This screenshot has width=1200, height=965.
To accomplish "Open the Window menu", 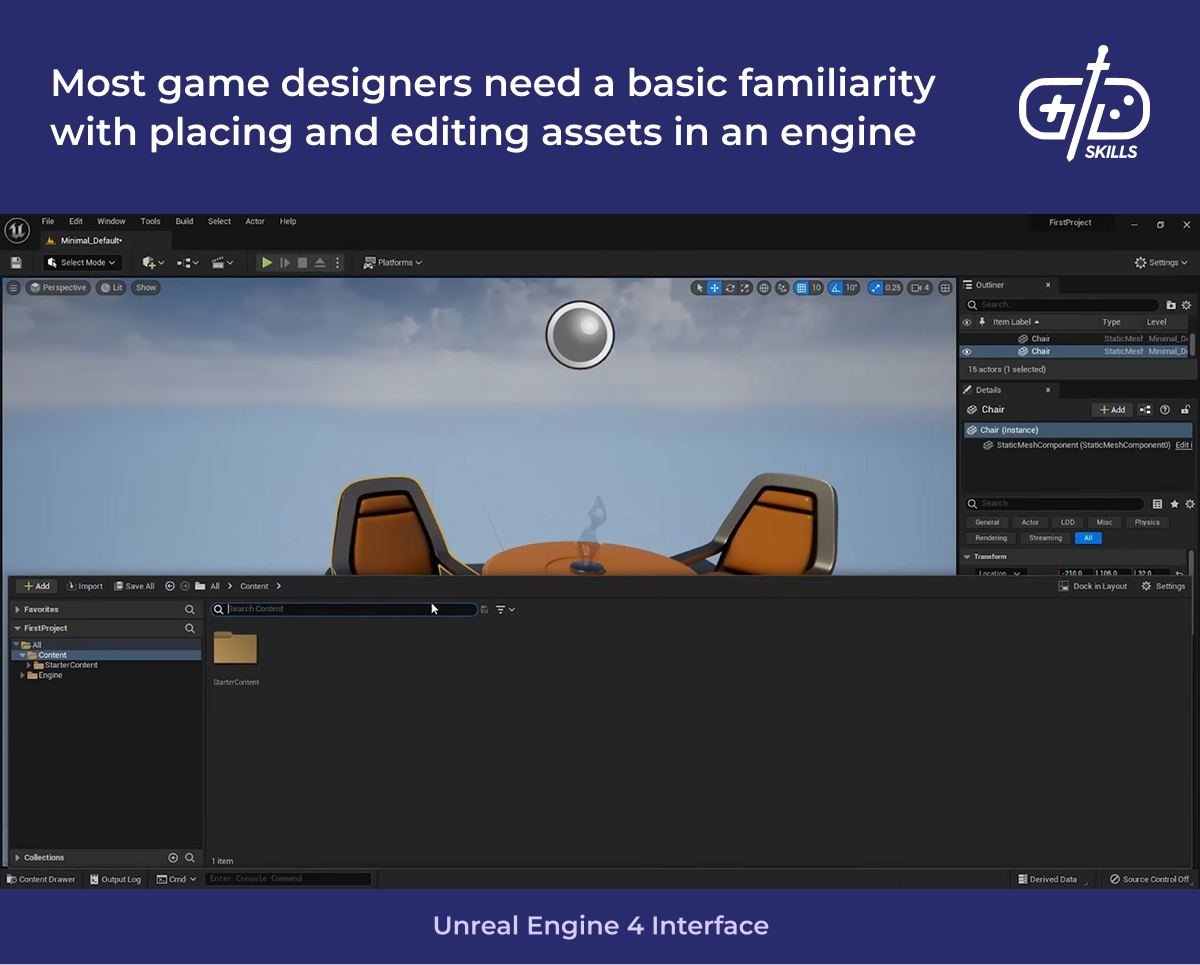I will coord(111,222).
